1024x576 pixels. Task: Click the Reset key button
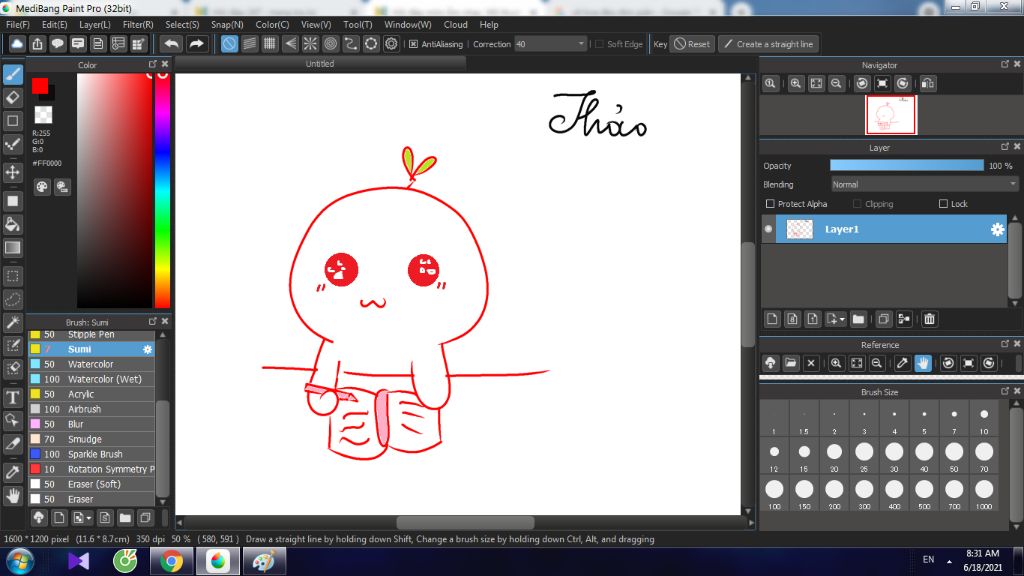(x=692, y=44)
